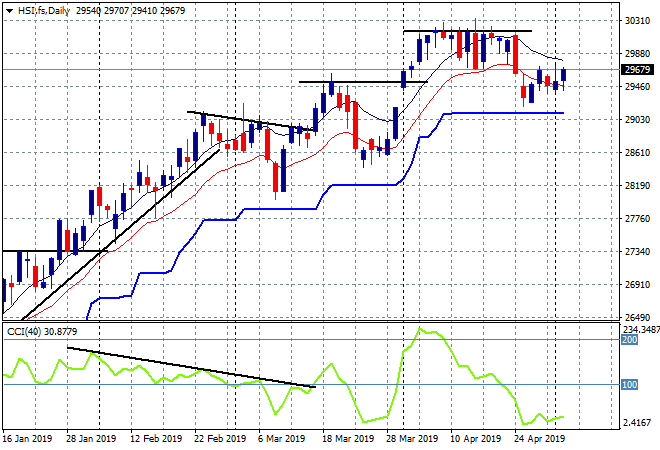Select the CCI(40) indicator label
The width and height of the screenshot is (660, 450).
tap(24, 332)
